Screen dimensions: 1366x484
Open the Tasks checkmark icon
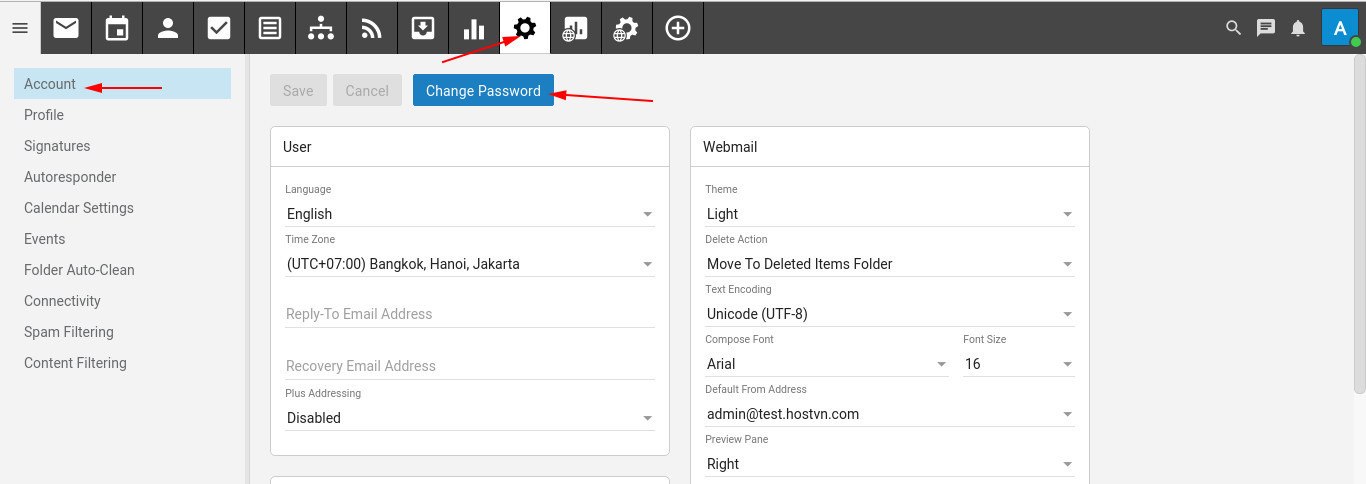[219, 28]
